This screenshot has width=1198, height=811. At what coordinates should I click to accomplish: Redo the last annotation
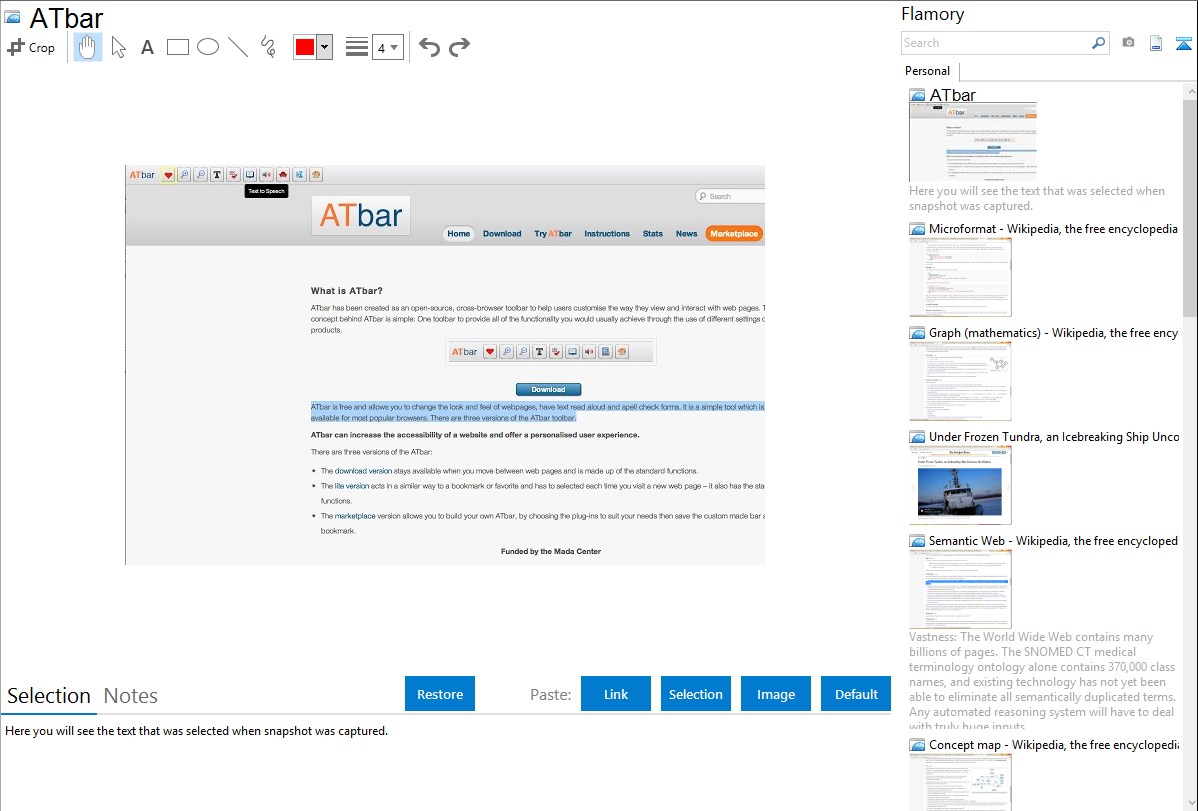459,47
